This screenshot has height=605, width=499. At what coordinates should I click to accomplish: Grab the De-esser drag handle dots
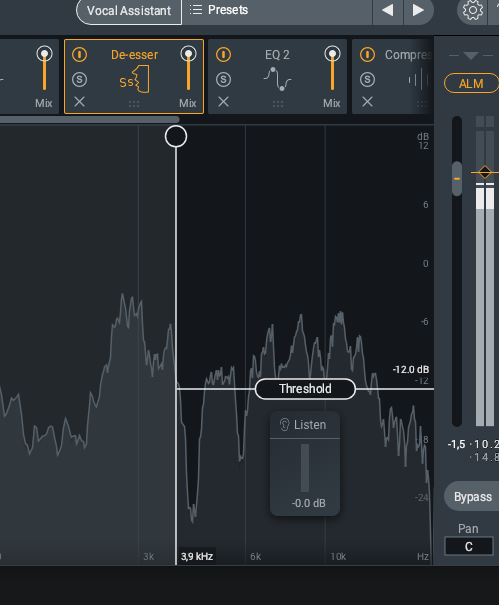[x=134, y=104]
